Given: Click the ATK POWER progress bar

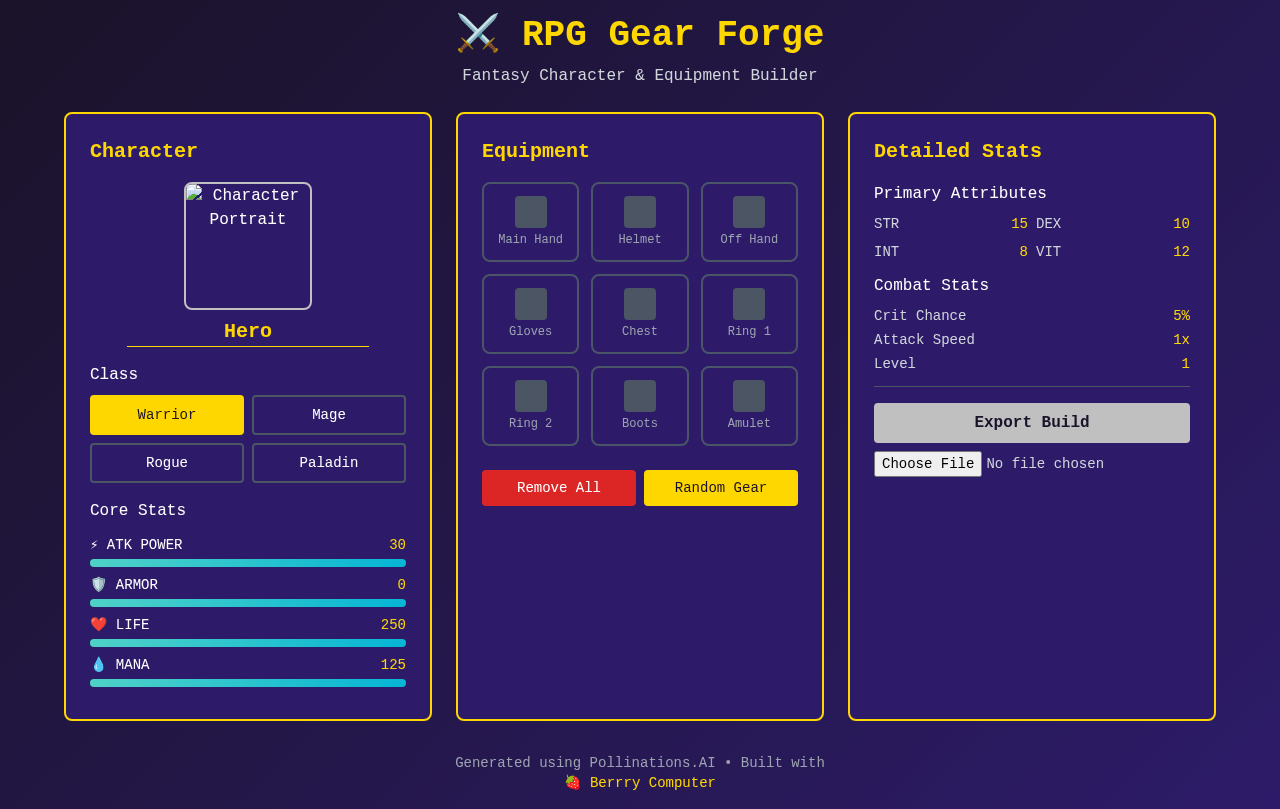Looking at the screenshot, I should click(248, 563).
